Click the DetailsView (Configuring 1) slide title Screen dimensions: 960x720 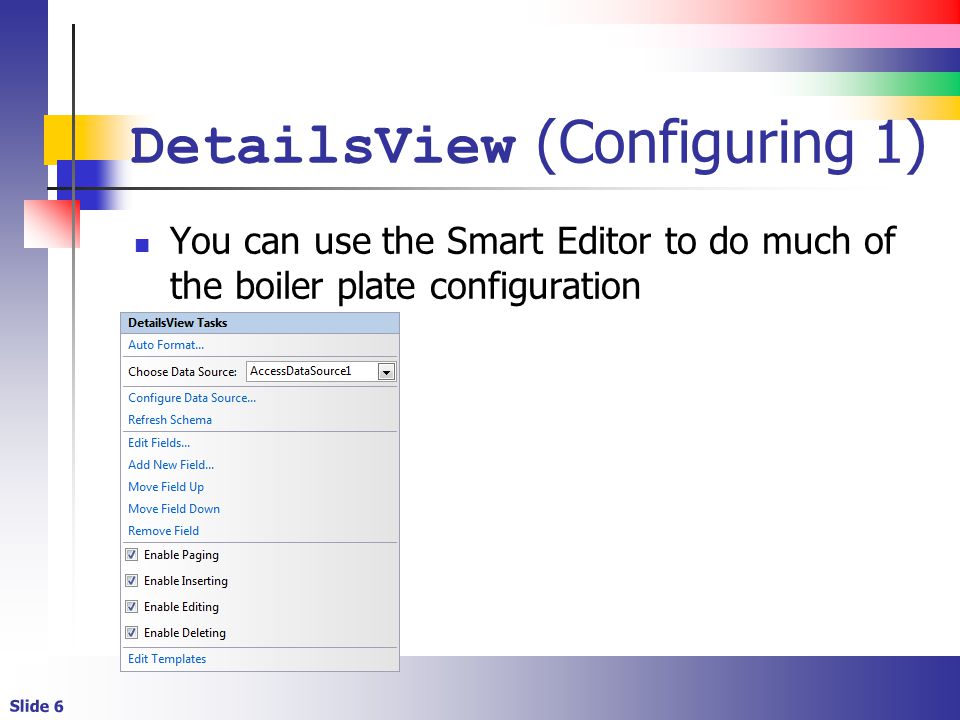point(528,146)
